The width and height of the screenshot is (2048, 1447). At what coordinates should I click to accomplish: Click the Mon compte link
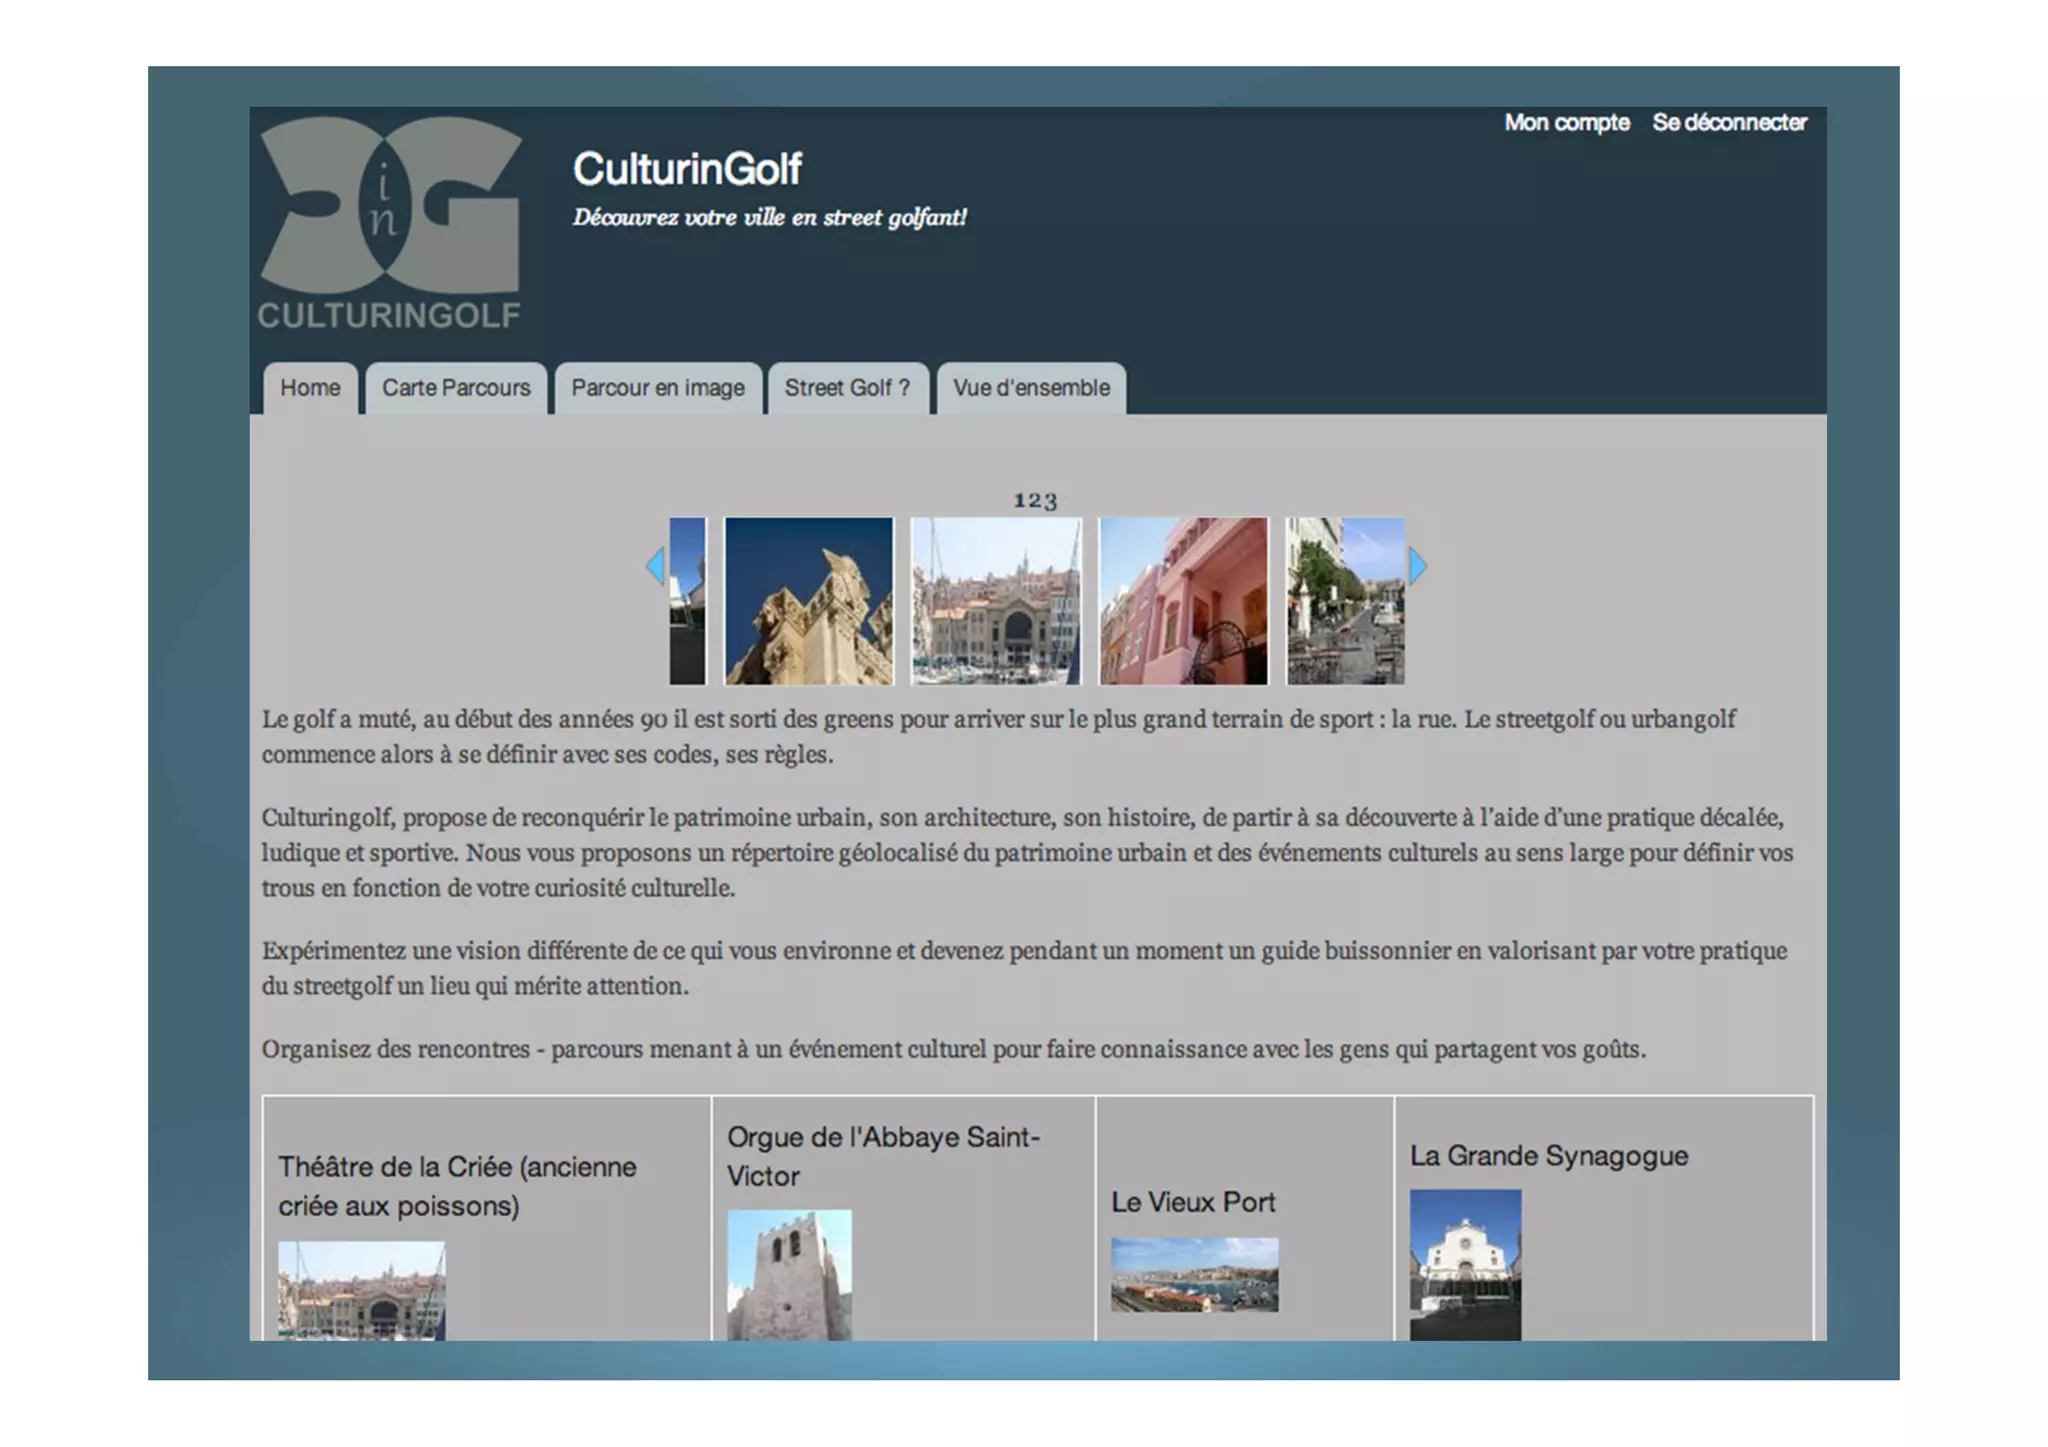click(1567, 123)
